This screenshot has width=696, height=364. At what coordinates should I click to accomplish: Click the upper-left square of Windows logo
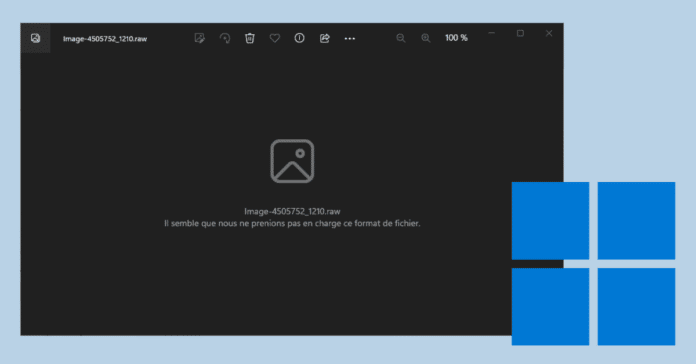(550, 221)
